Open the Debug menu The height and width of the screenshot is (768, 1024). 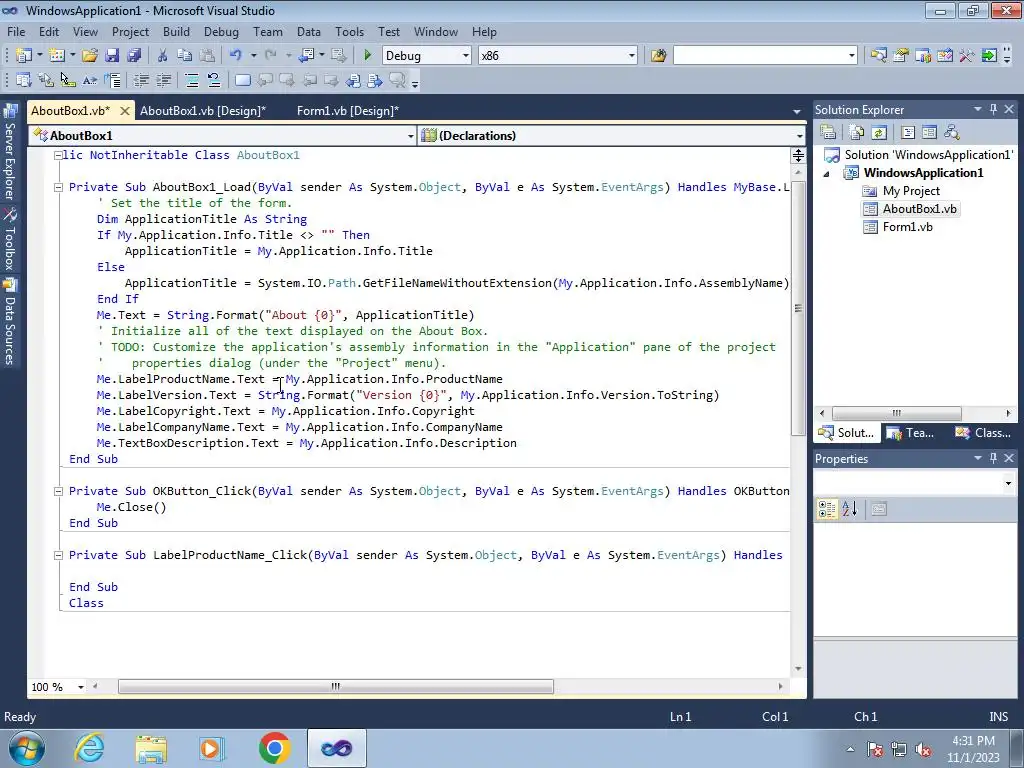pyautogui.click(x=221, y=31)
